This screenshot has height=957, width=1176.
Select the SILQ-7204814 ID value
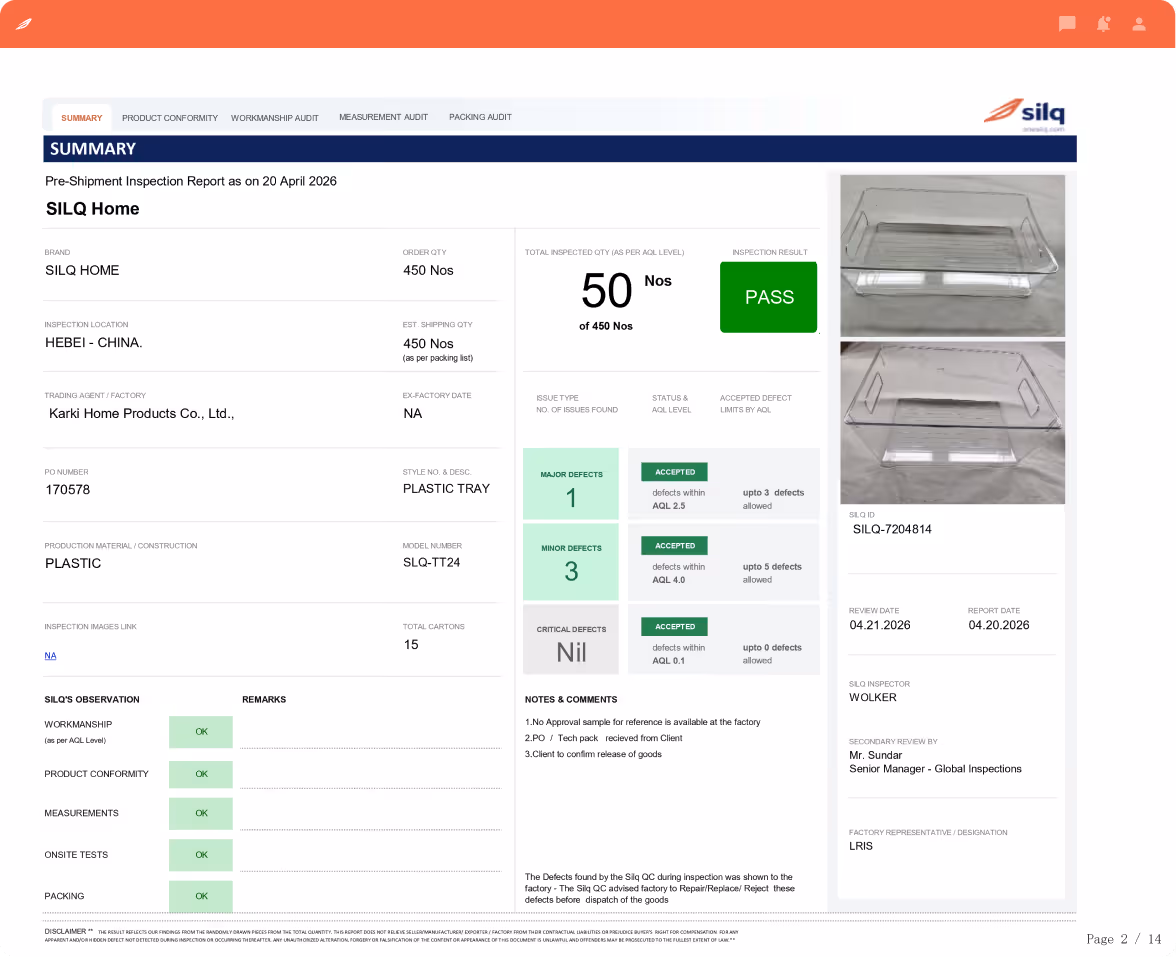pos(892,530)
